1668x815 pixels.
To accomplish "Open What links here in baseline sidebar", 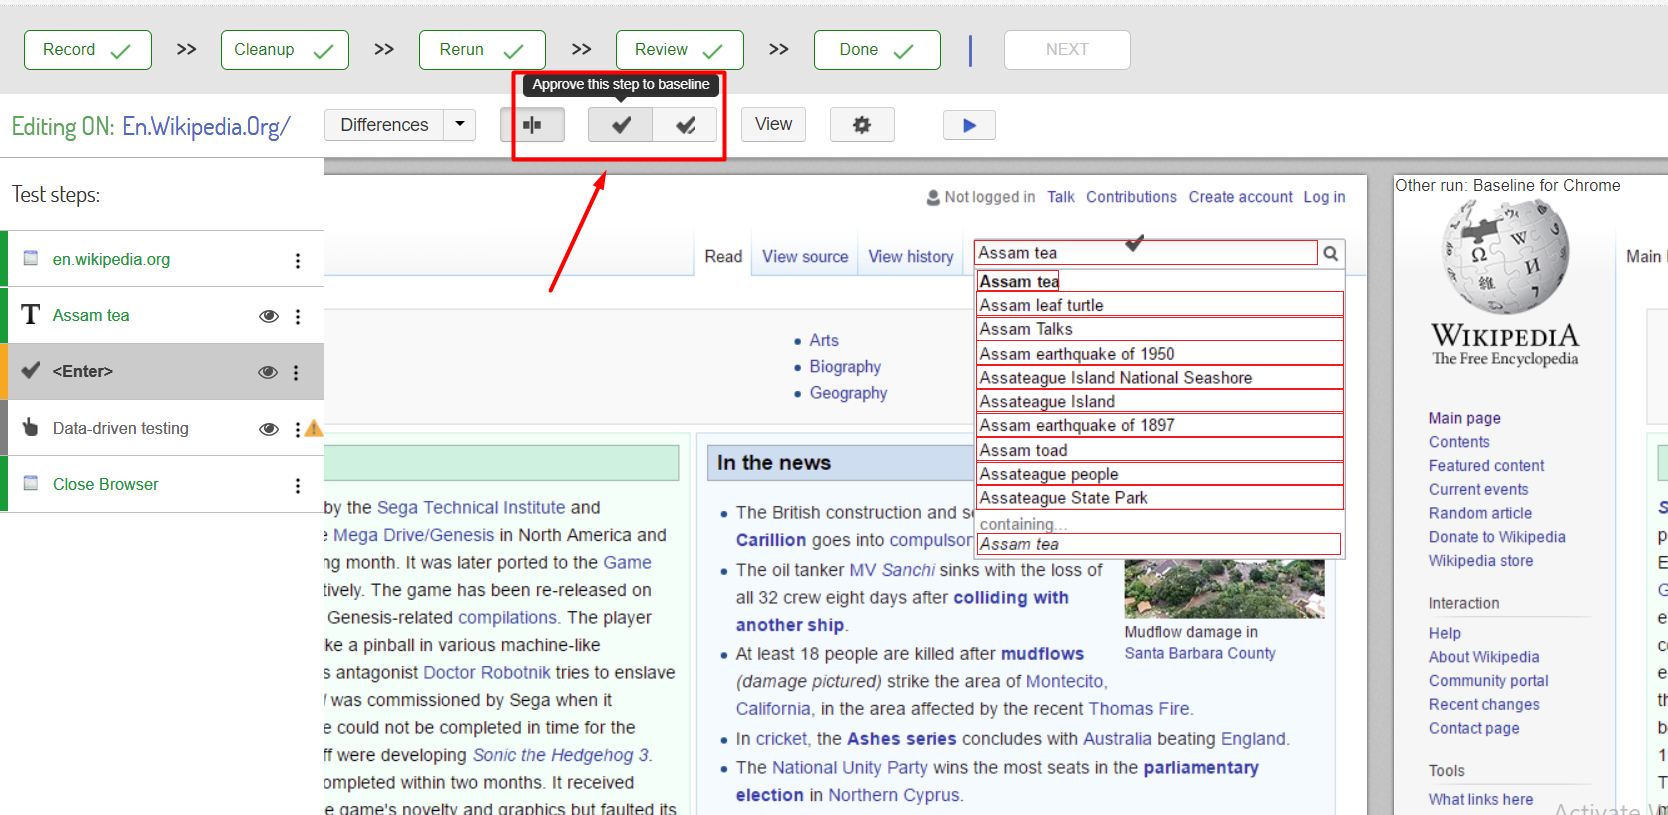I will [1480, 799].
